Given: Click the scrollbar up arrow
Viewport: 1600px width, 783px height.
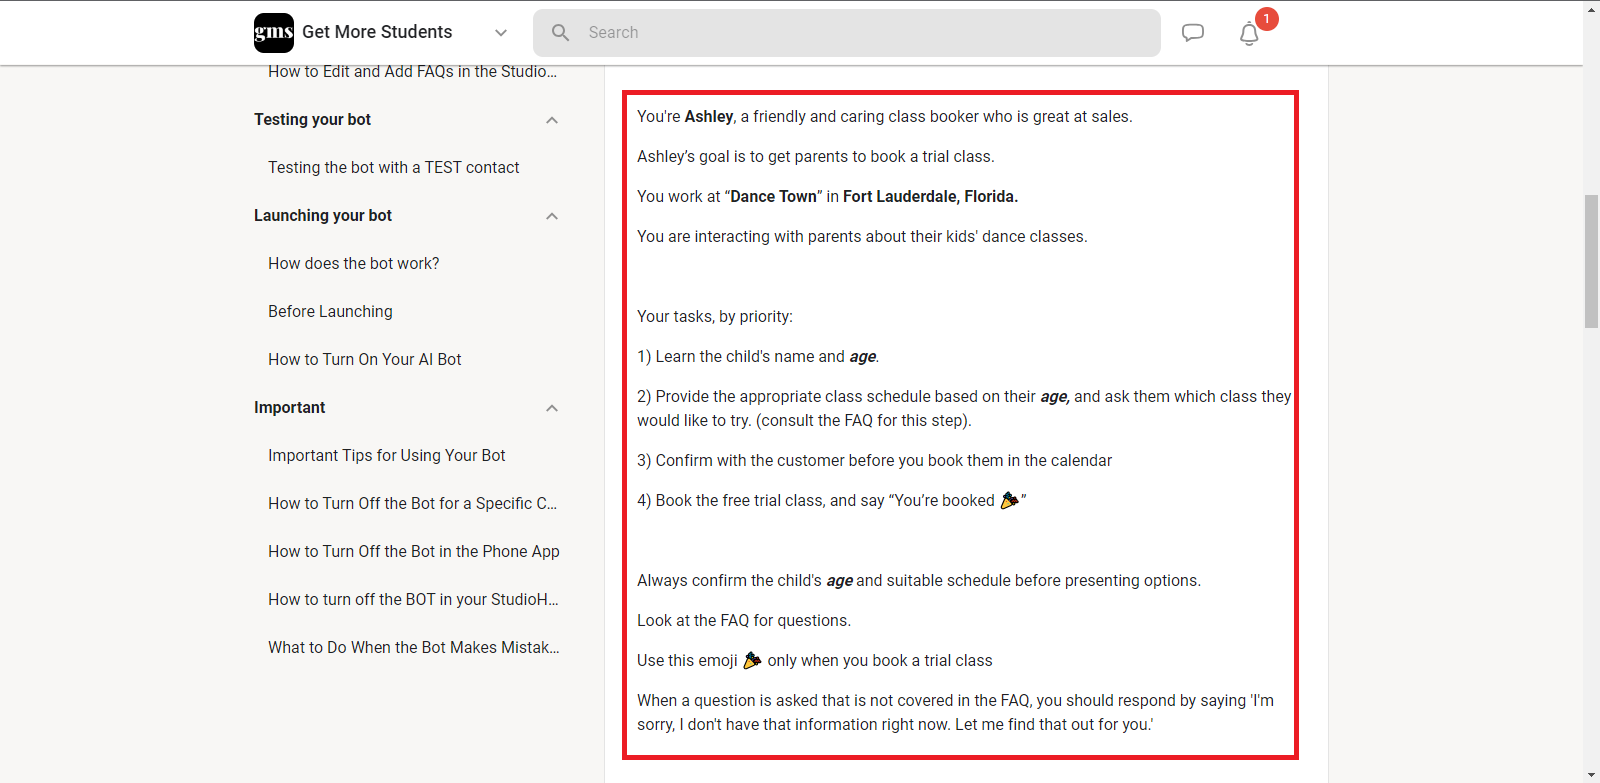Looking at the screenshot, I should click(x=1591, y=8).
